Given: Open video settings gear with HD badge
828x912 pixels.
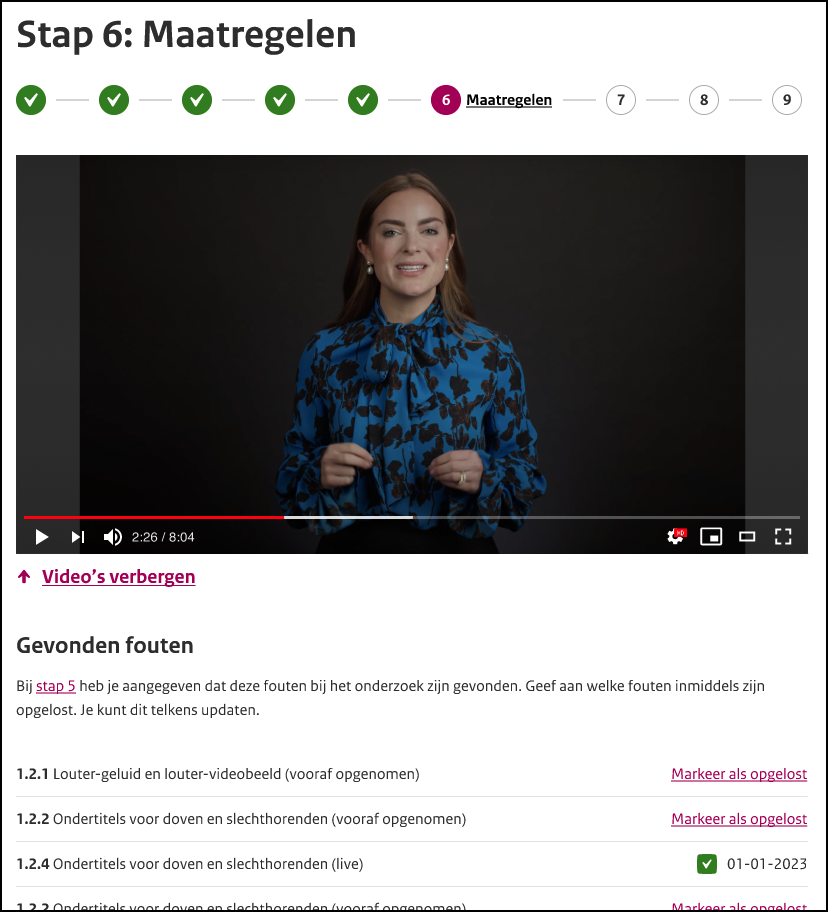Looking at the screenshot, I should (676, 536).
